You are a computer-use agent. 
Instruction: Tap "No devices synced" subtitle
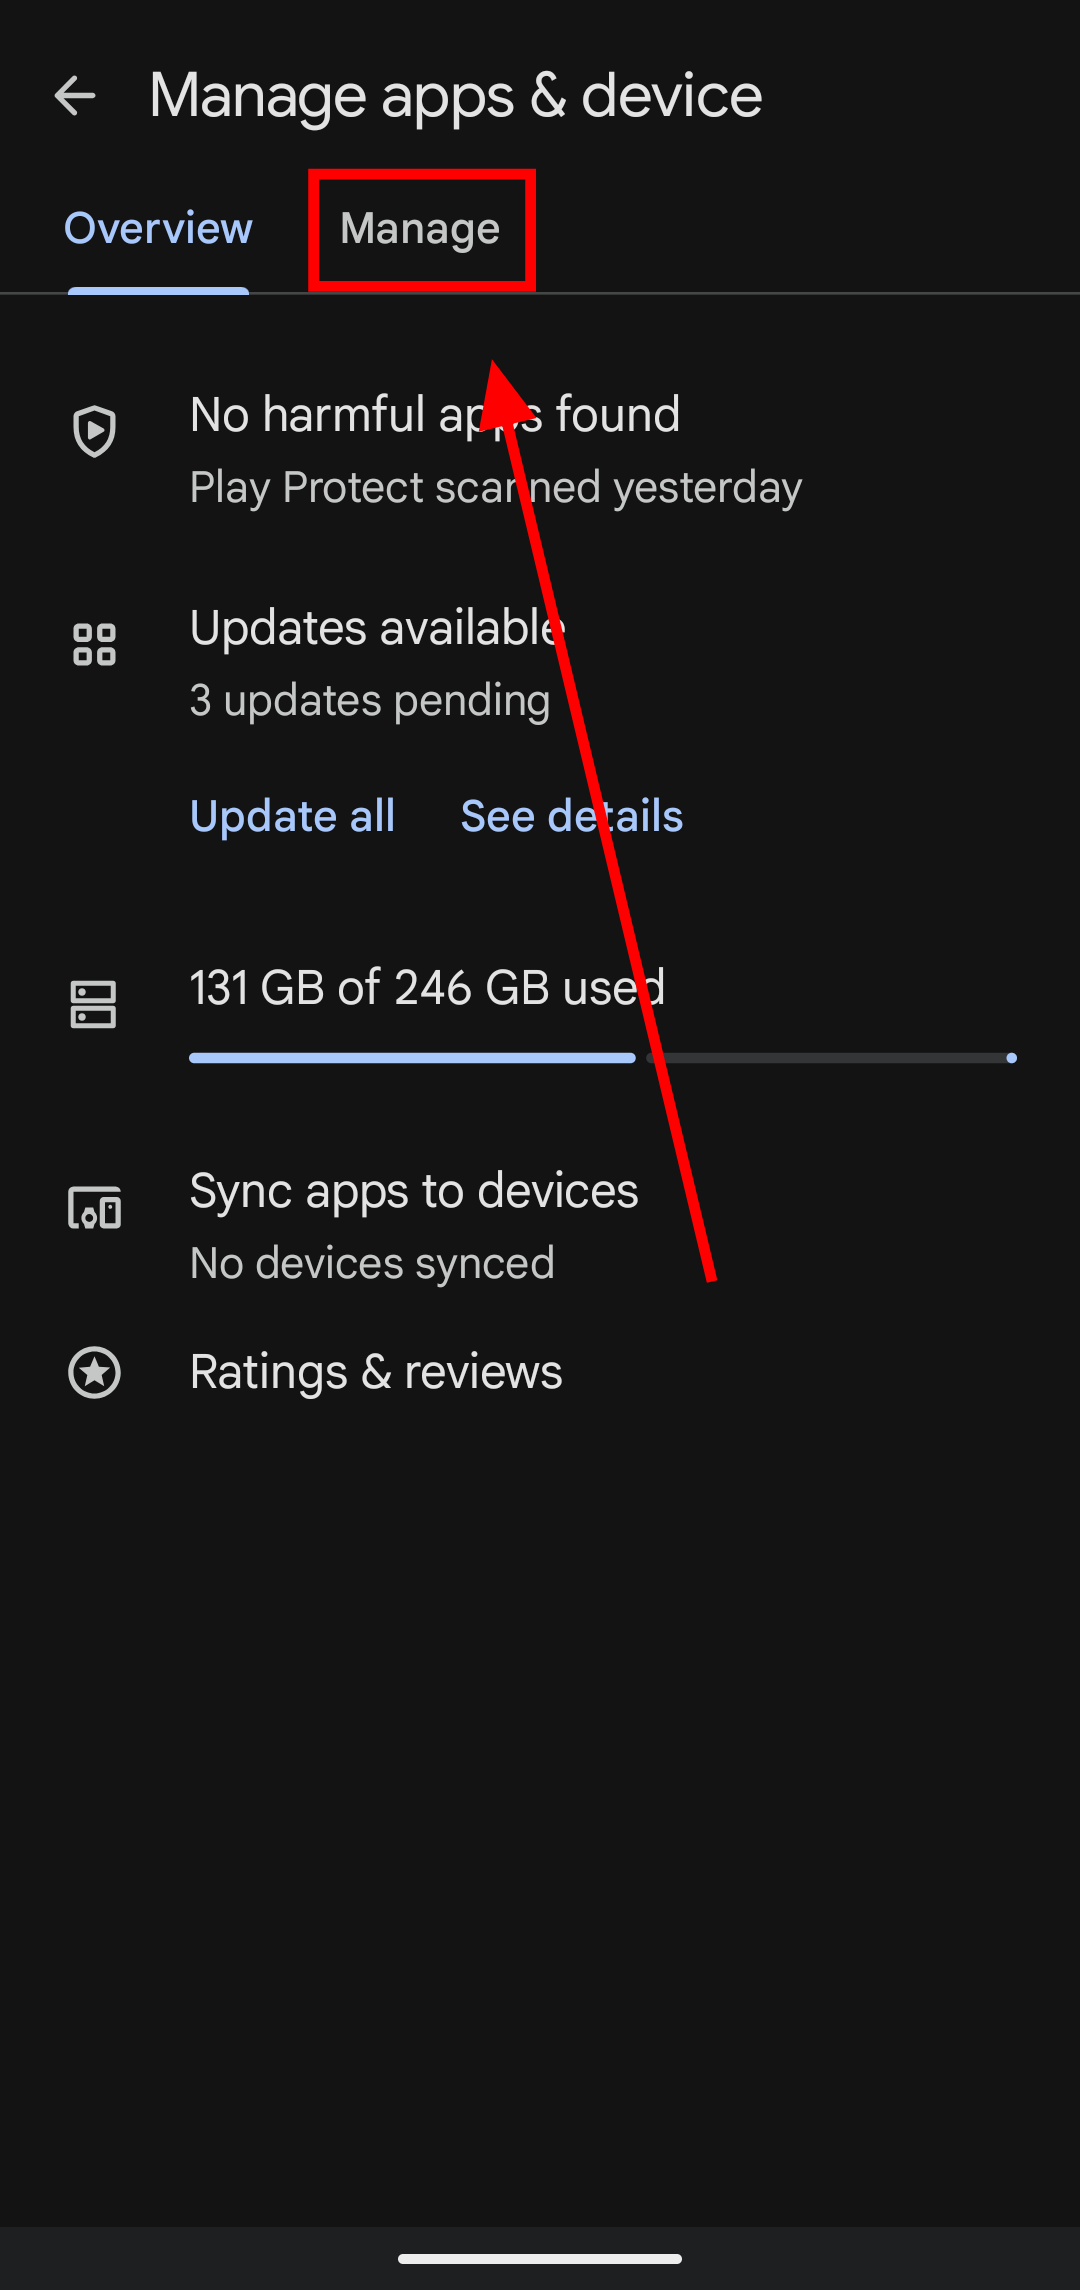tap(372, 1264)
